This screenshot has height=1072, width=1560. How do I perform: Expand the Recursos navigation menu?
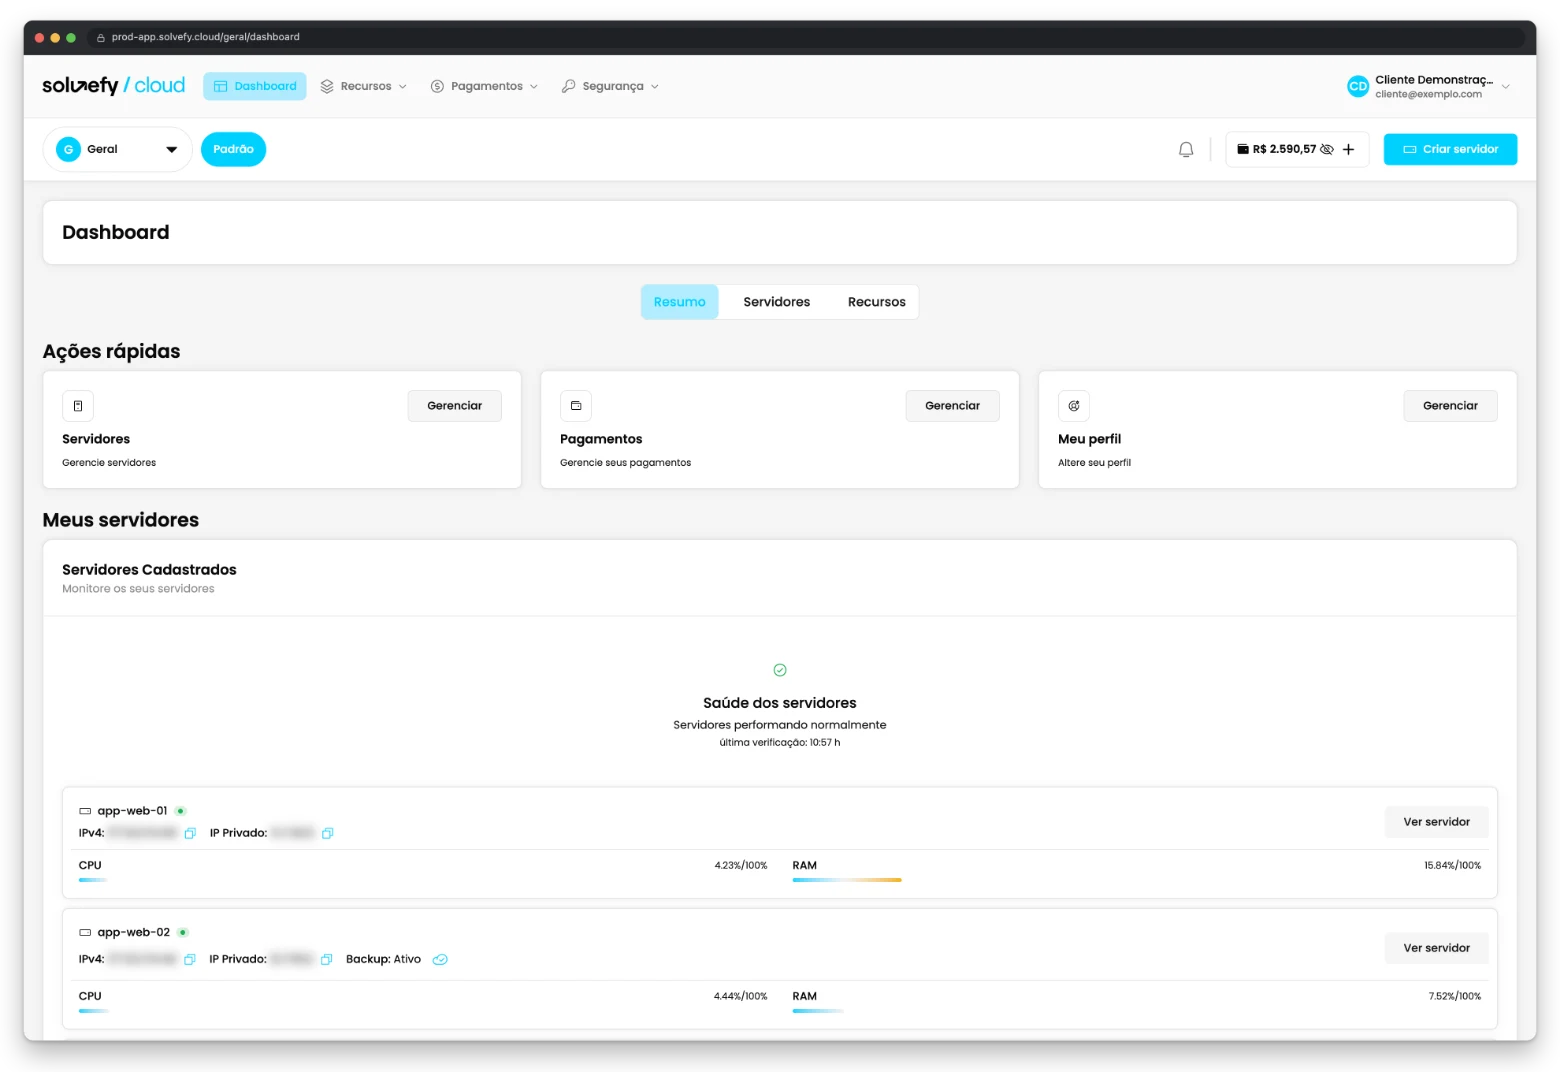[364, 87]
